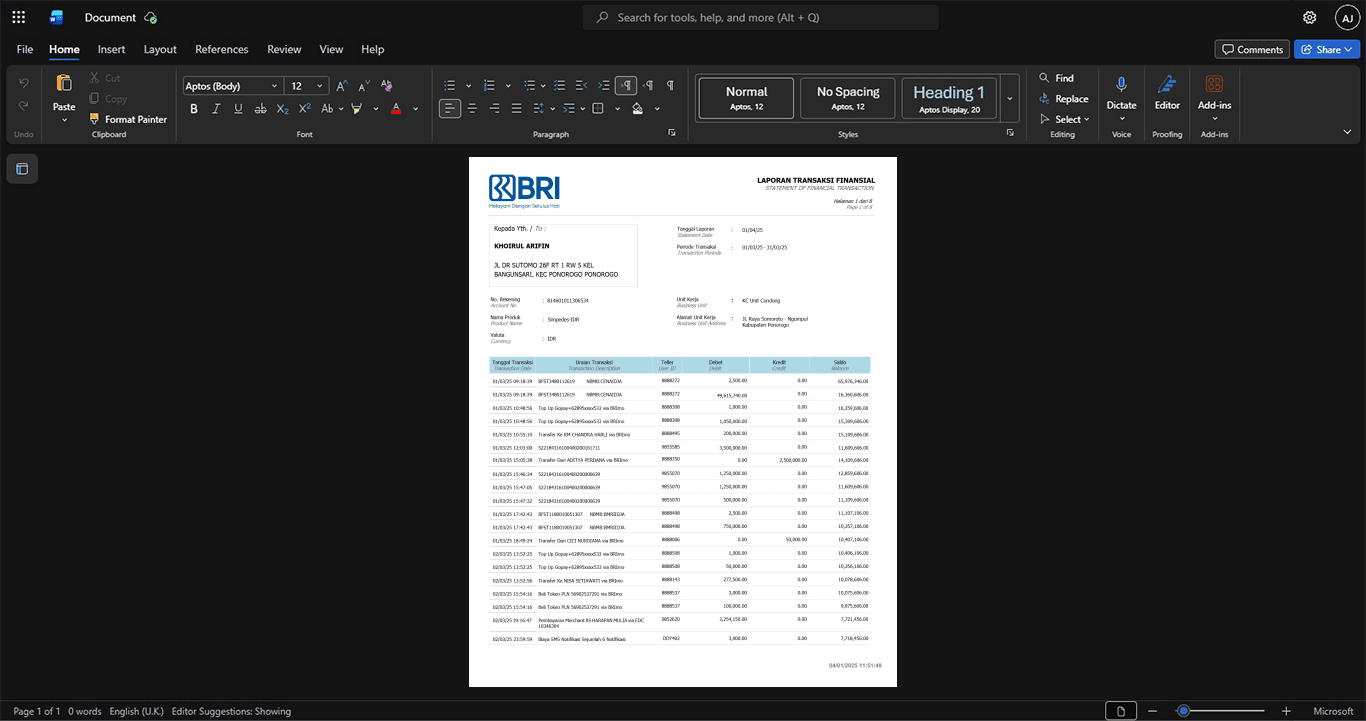This screenshot has height=721, width=1366.
Task: Toggle show paragraph marks
Action: click(670, 86)
